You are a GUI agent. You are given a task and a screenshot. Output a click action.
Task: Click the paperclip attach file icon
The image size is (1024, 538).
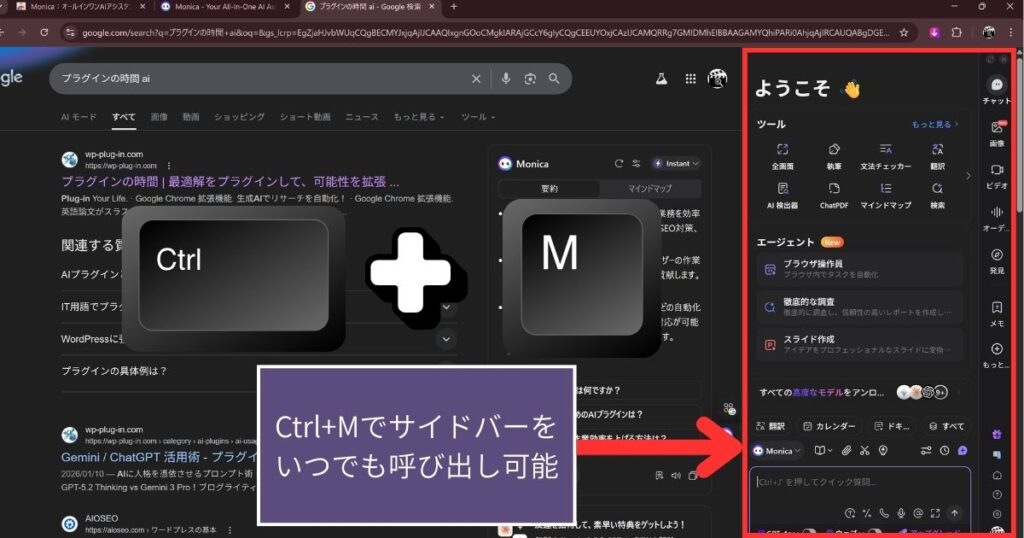click(845, 451)
